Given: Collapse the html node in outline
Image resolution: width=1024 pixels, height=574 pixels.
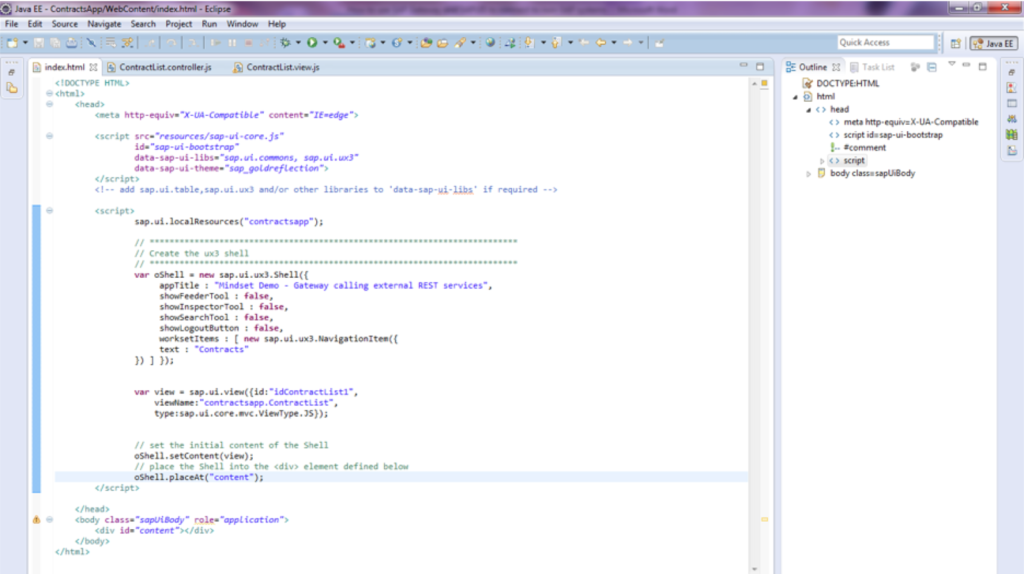Looking at the screenshot, I should (795, 97).
